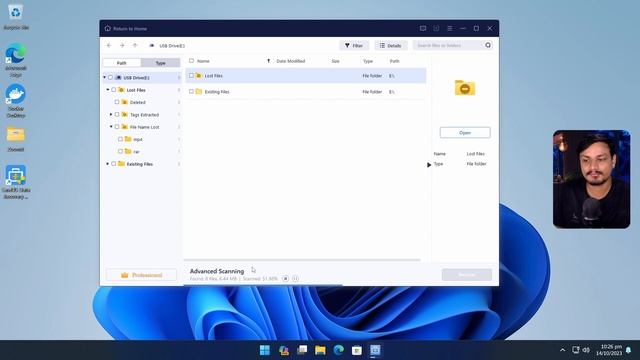640x360 pixels.
Task: Check the mp4 folder checkbox
Action: (x=120, y=139)
